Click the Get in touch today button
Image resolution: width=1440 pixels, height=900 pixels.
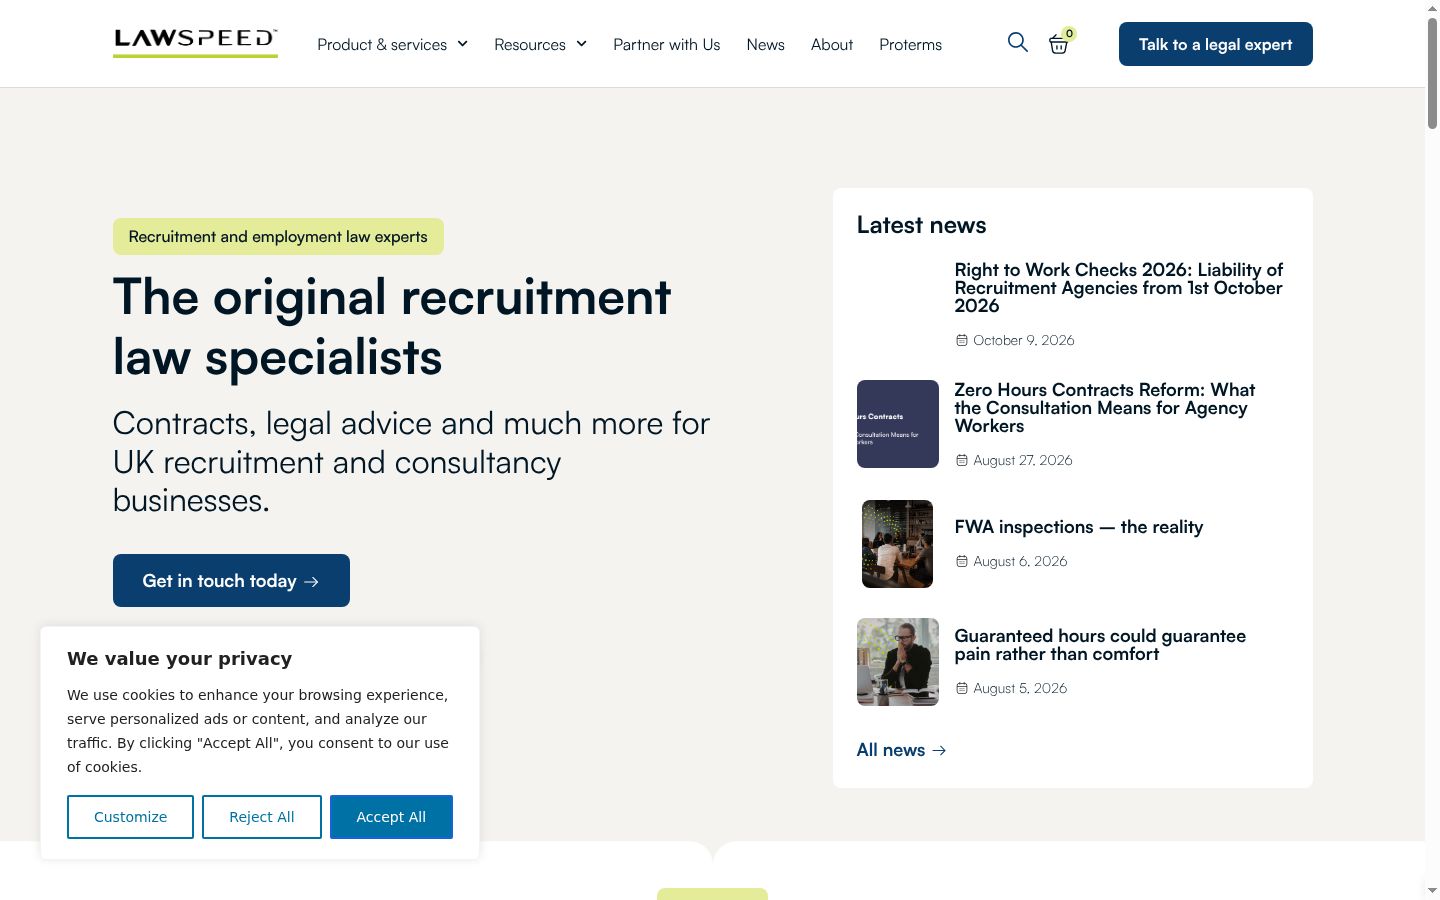pyautogui.click(x=231, y=580)
